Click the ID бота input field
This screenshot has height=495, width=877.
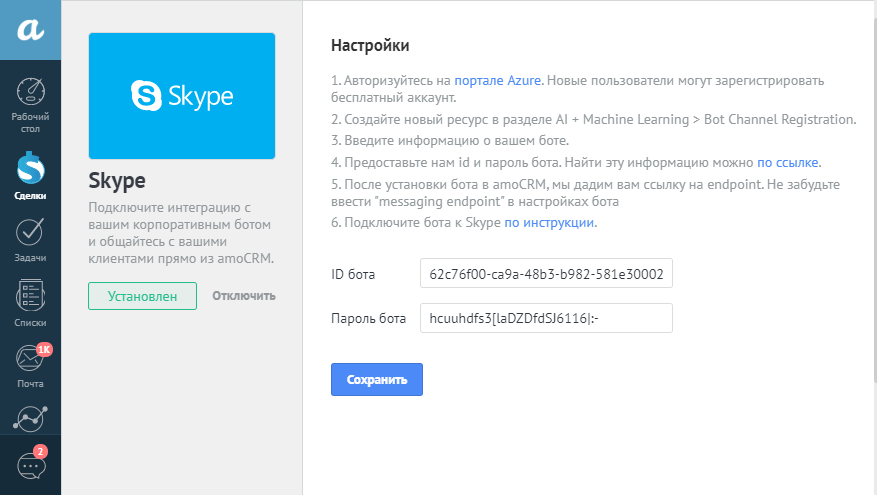coord(546,274)
